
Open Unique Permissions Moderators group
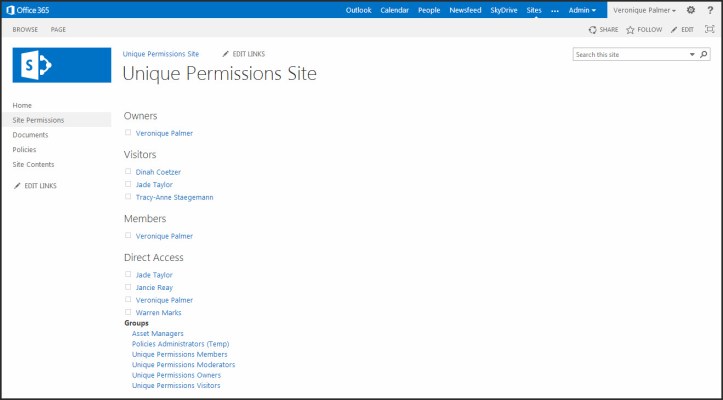[x=184, y=364]
